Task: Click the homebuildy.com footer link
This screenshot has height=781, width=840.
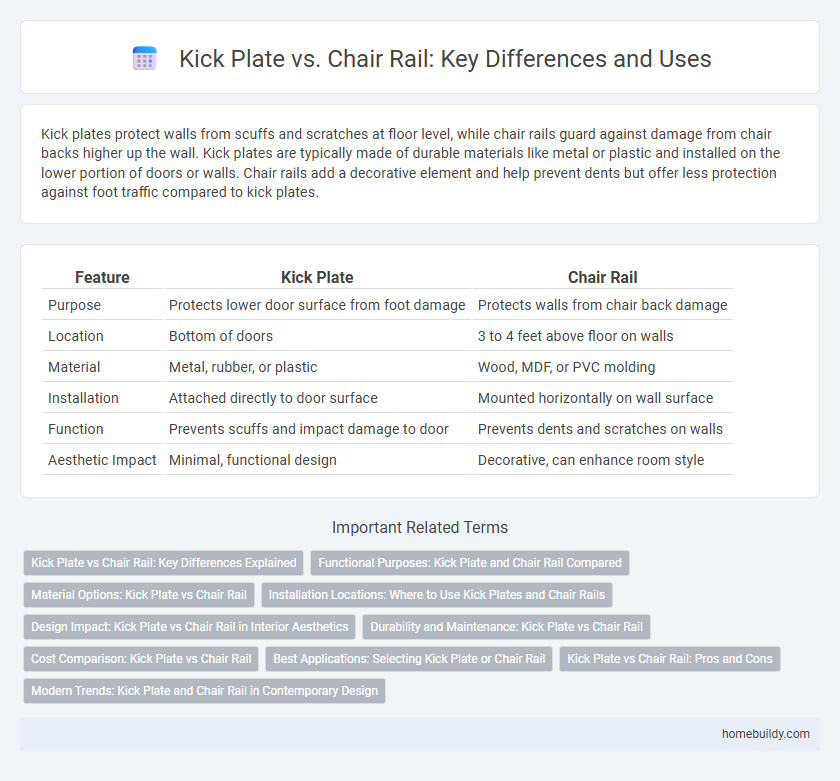Action: coord(765,733)
